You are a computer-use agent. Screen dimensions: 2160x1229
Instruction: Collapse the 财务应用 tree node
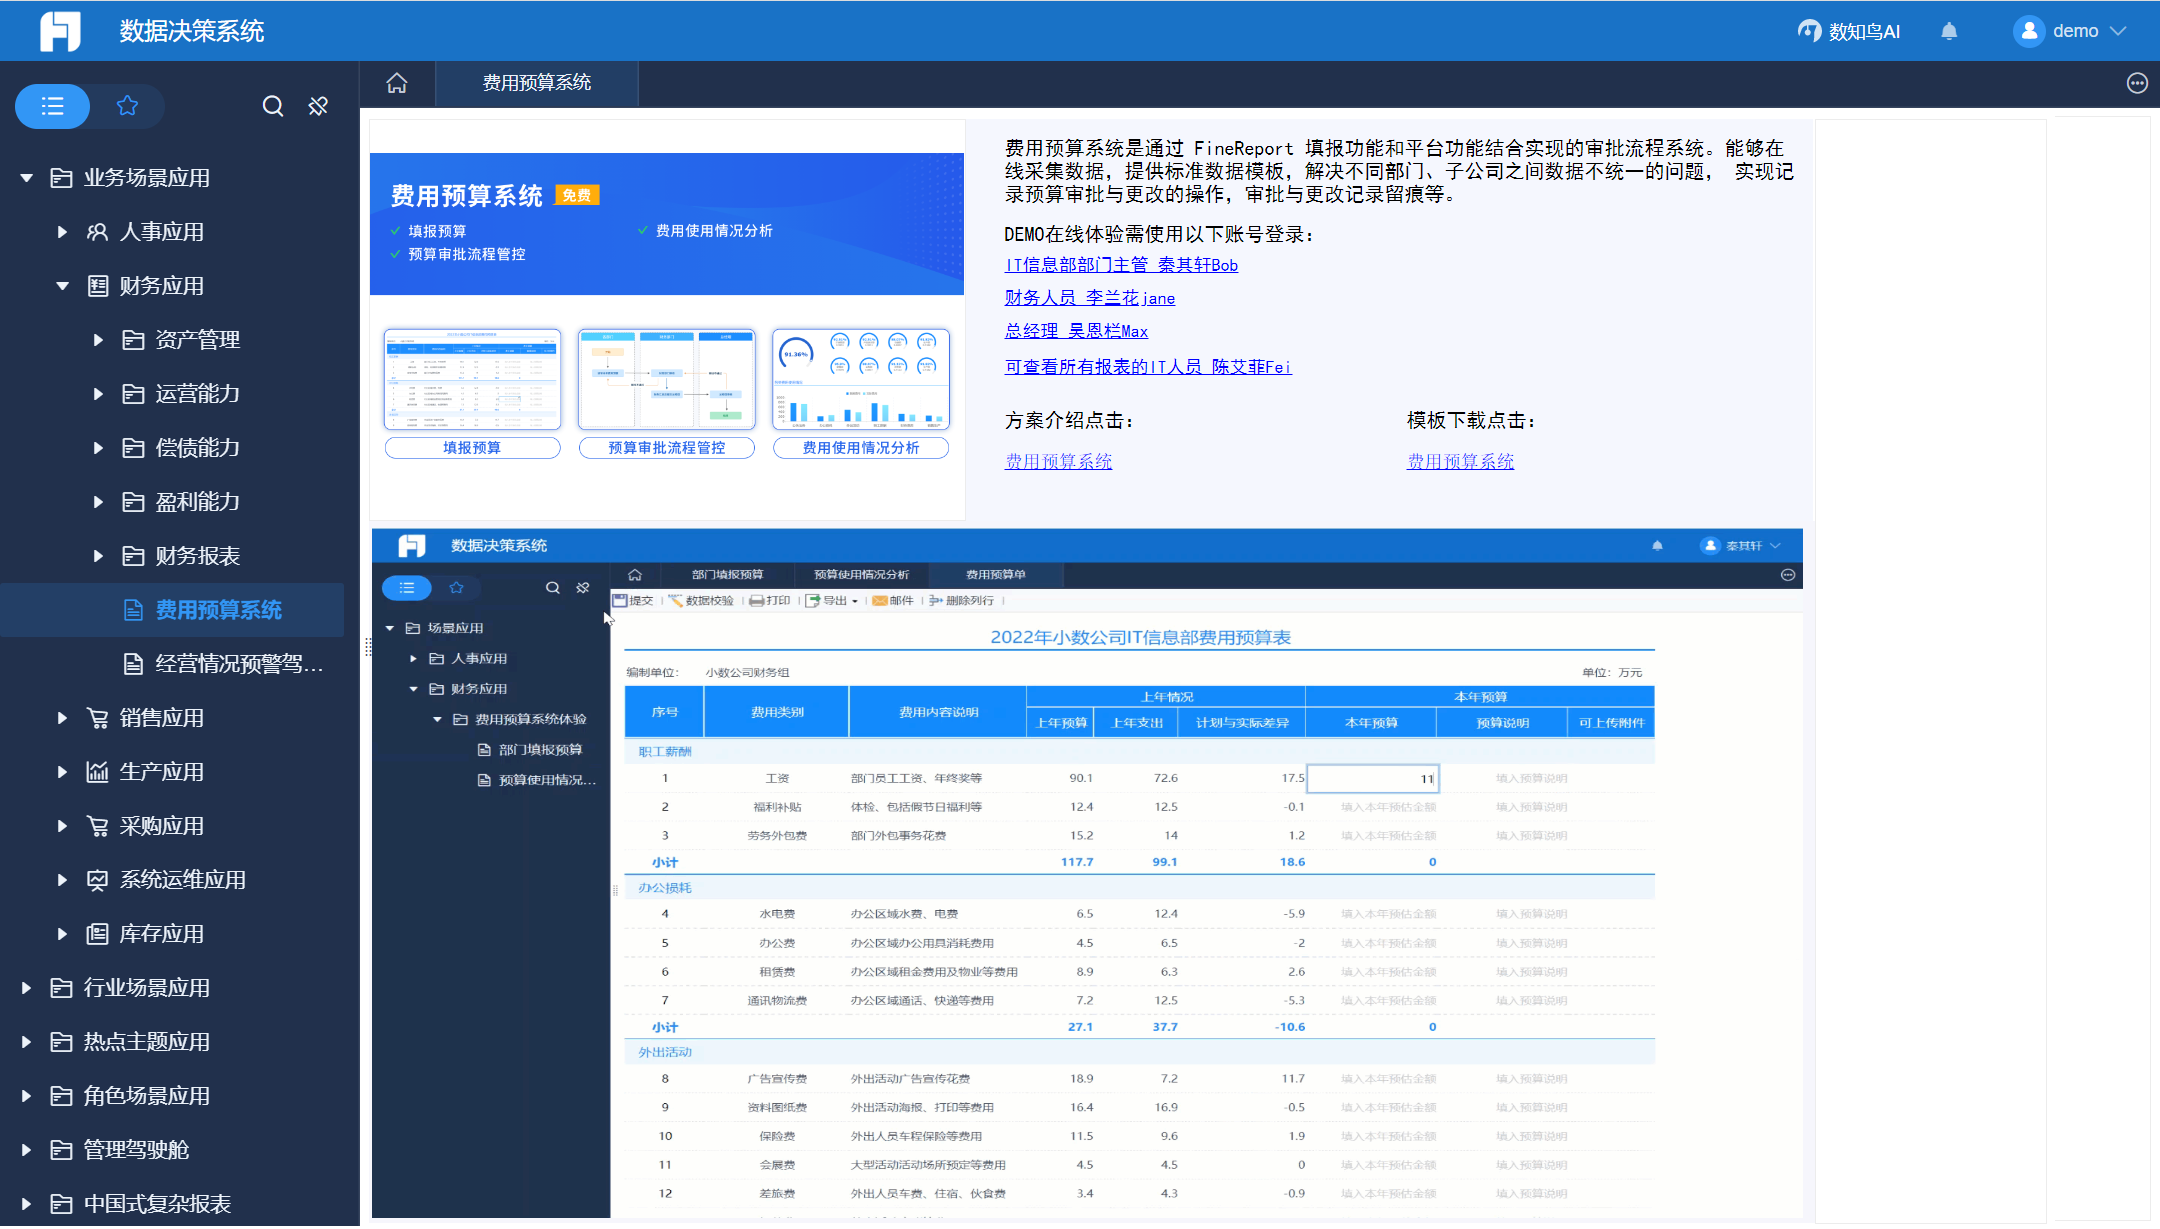pyautogui.click(x=62, y=286)
